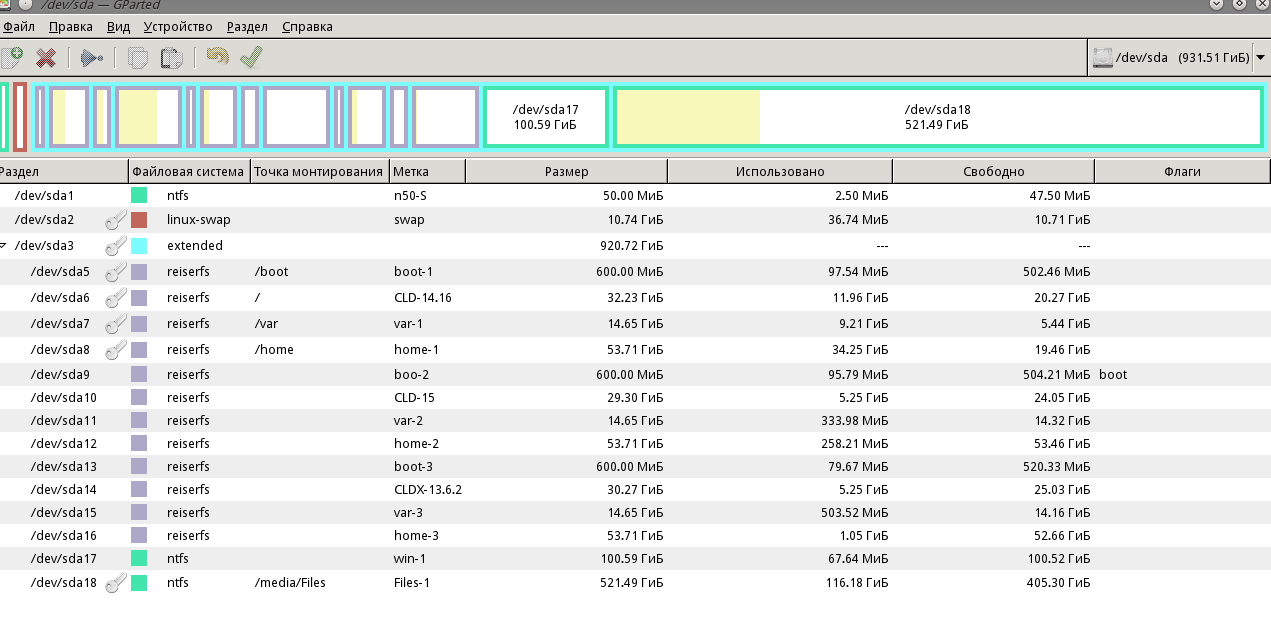Click the 'CLDX-13.6.2' label cell
Viewport: 1271px width, 626px height.
[428, 490]
